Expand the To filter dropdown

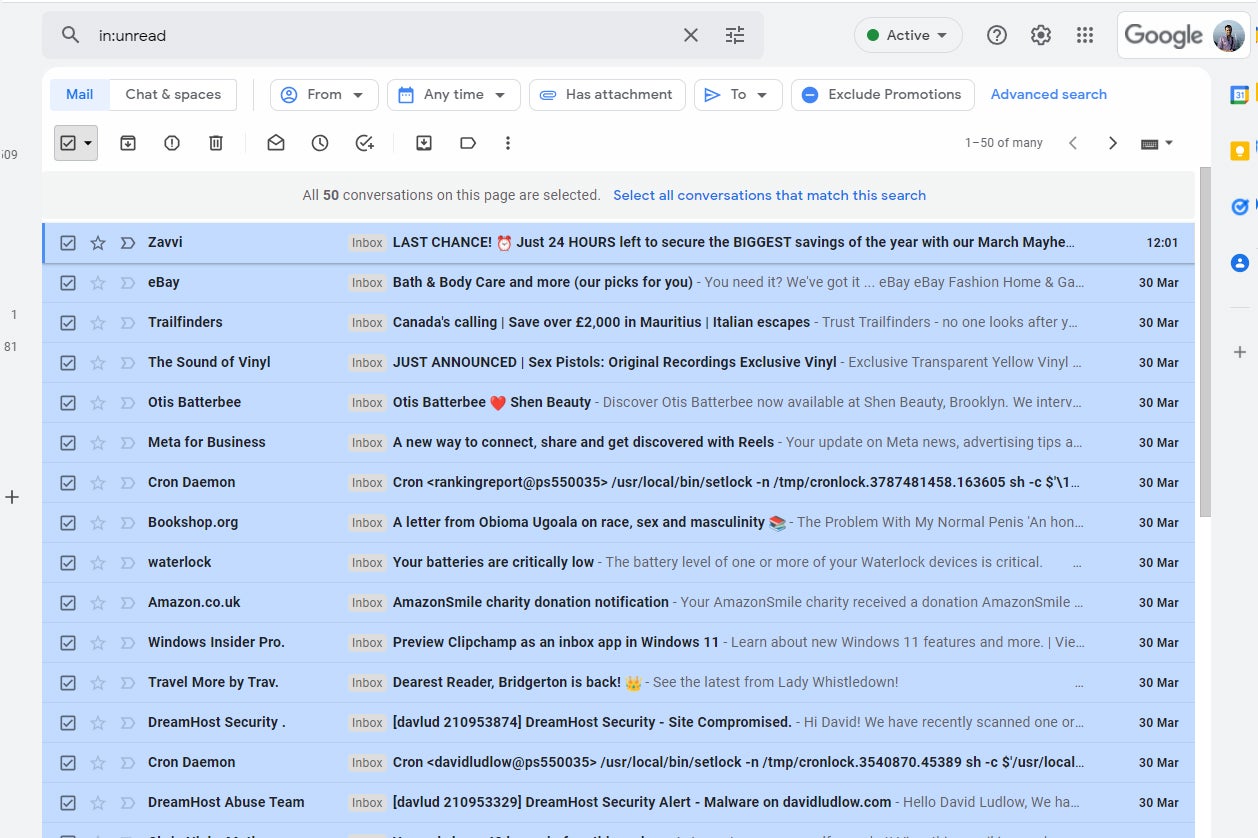[x=738, y=95]
